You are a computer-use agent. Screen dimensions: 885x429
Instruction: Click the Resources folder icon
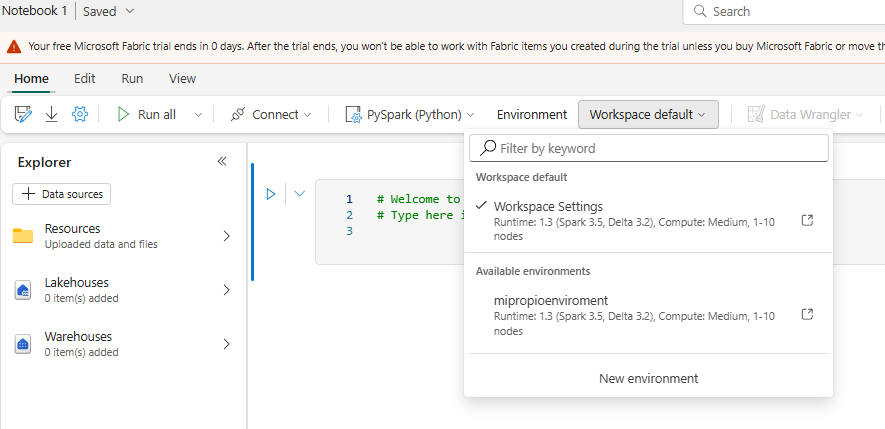23,236
